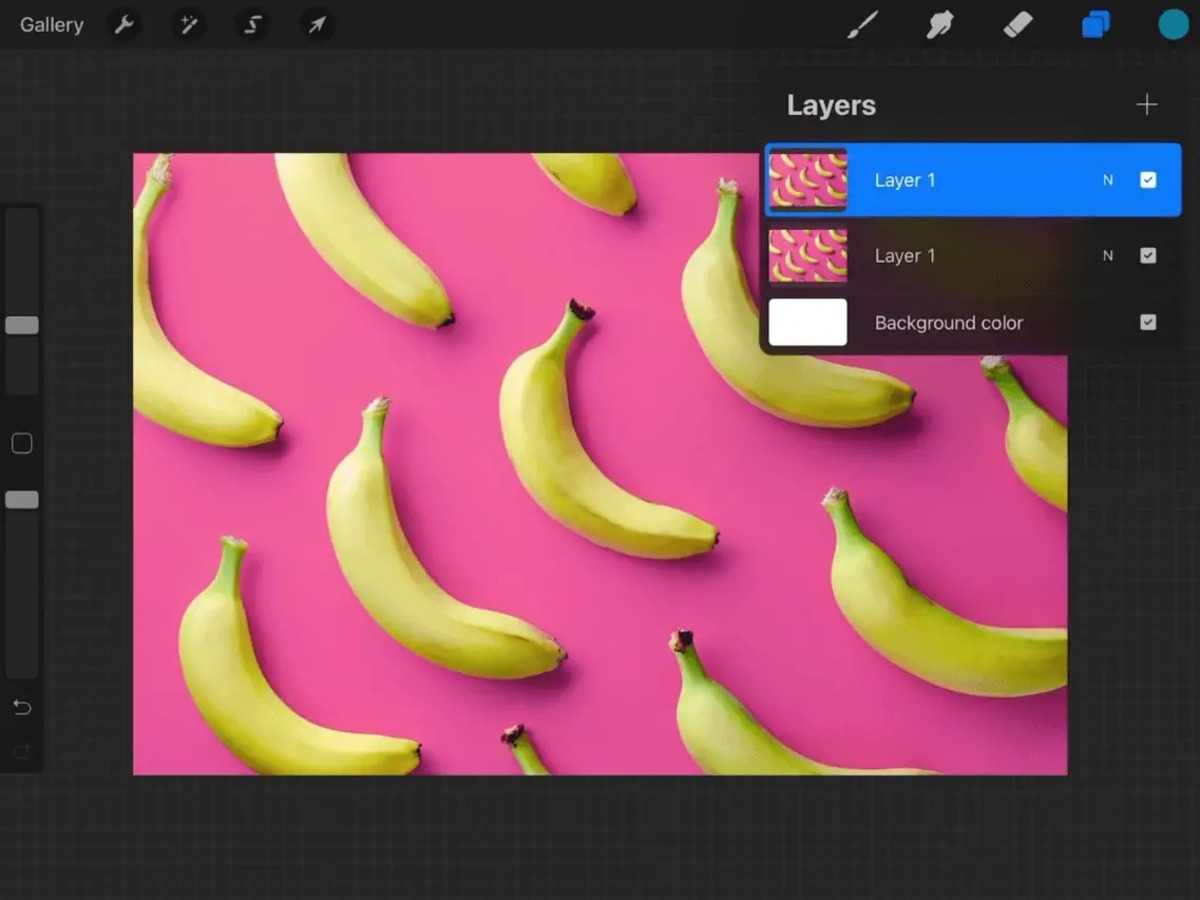Pick the Smudge tool

pos(940,24)
